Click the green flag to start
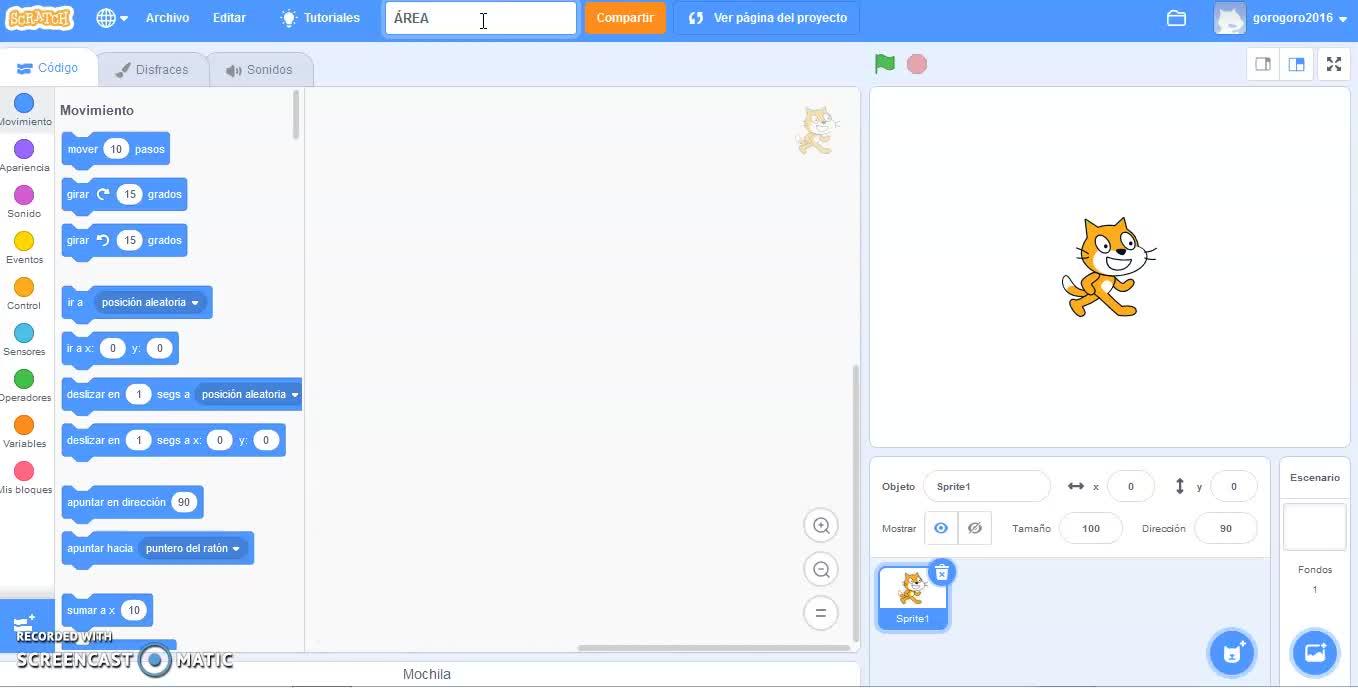The height and width of the screenshot is (688, 1358). click(x=885, y=64)
